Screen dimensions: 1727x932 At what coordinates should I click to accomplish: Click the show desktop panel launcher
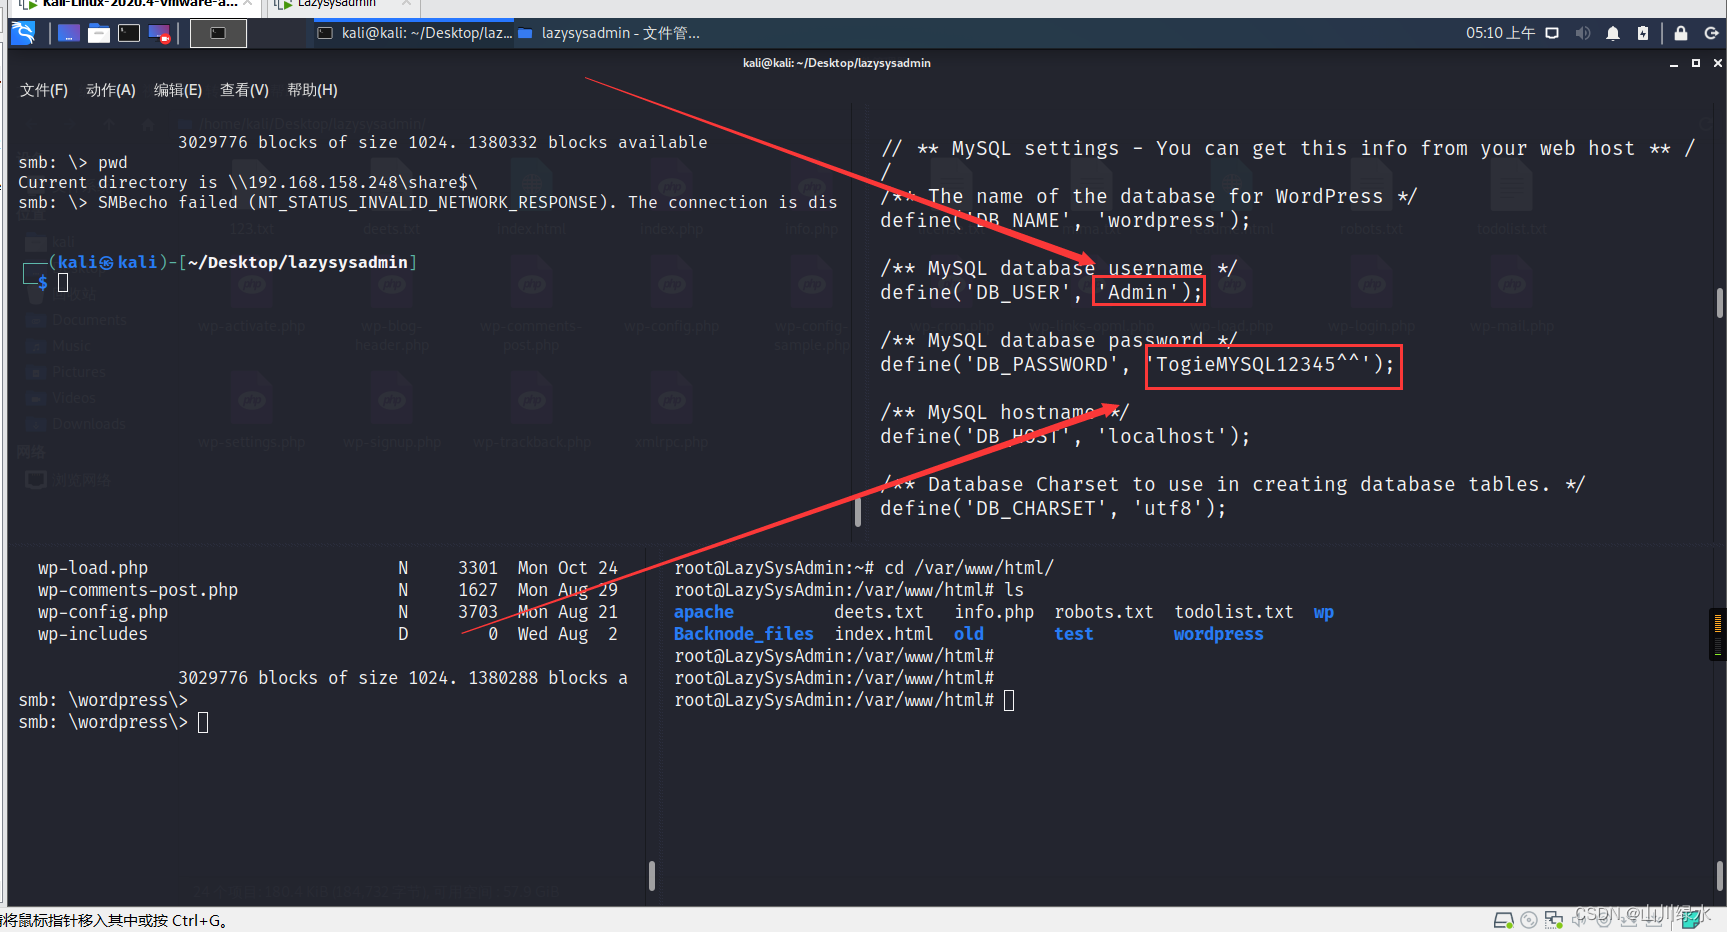pos(68,33)
